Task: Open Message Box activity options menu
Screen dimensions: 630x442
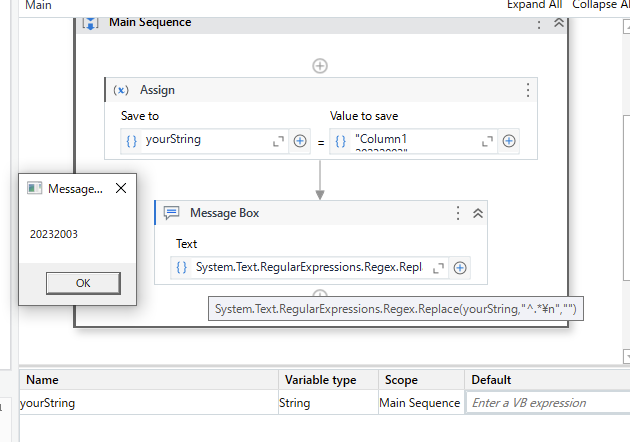Action: [x=458, y=213]
